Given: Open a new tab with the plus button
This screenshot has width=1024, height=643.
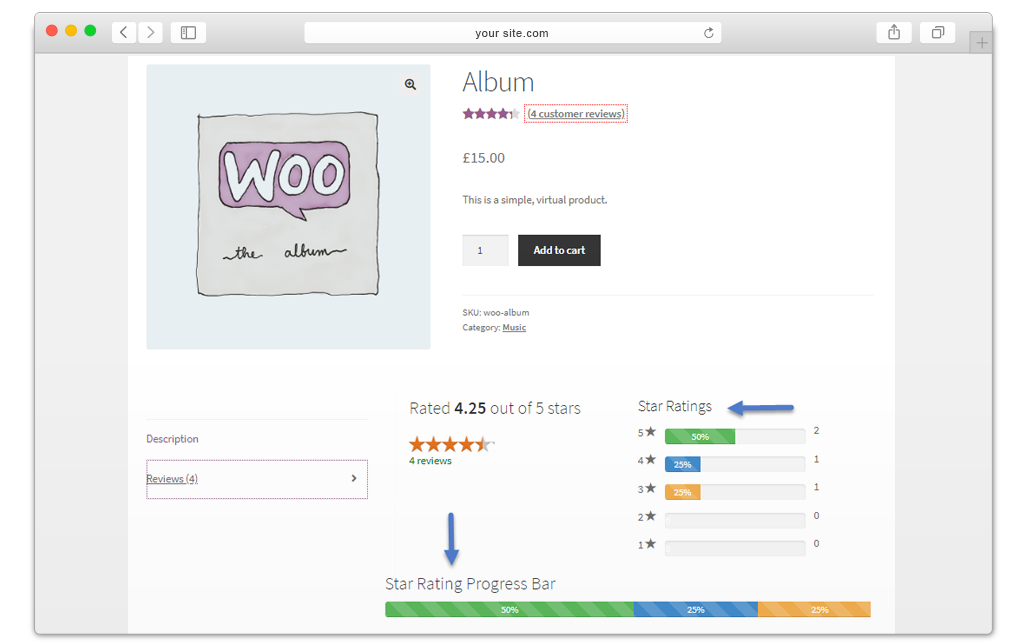Looking at the screenshot, I should 981,43.
